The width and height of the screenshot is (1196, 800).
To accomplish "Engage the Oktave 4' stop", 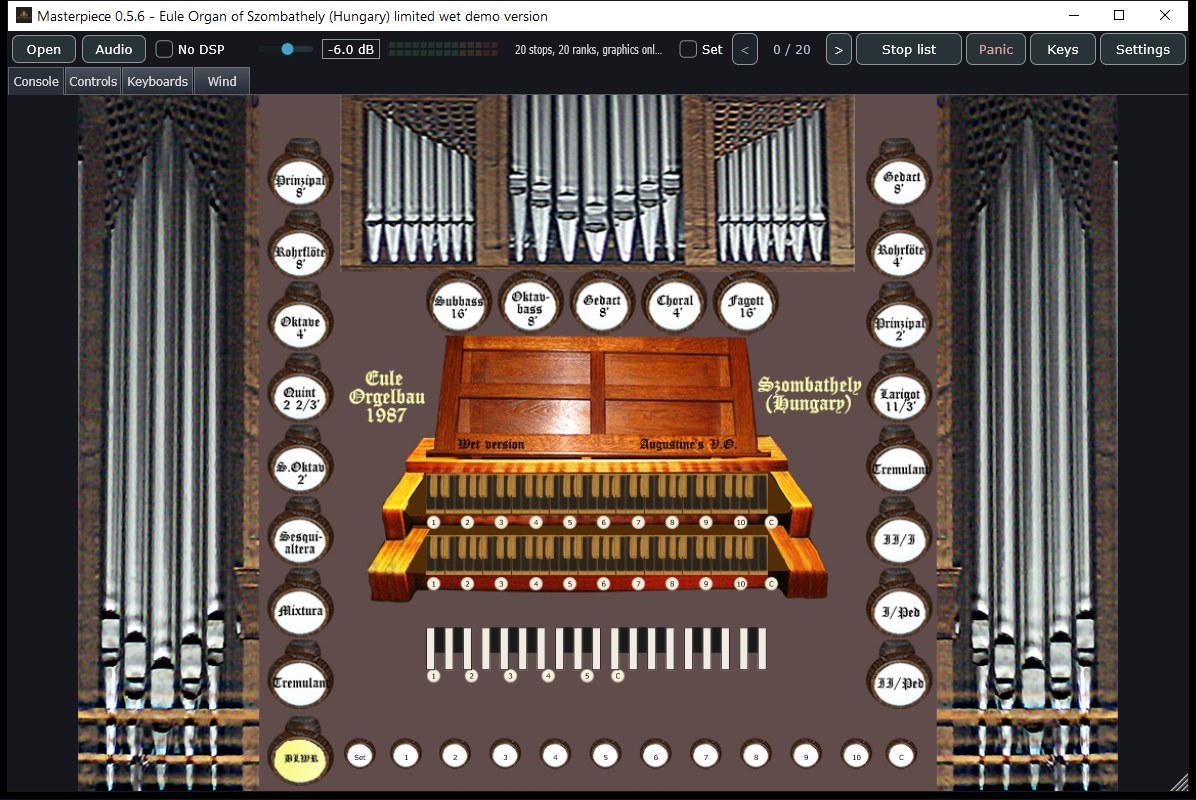I will pyautogui.click(x=301, y=323).
